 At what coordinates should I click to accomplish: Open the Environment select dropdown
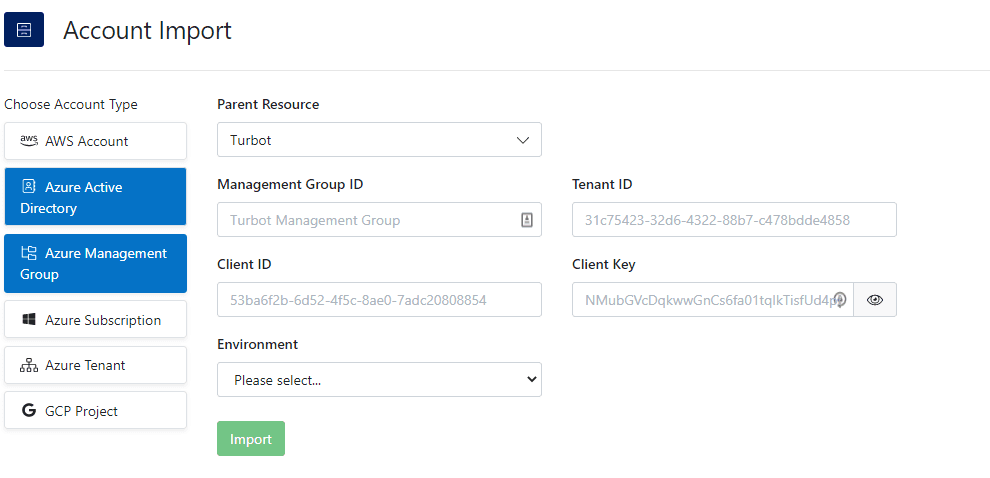pyautogui.click(x=379, y=379)
